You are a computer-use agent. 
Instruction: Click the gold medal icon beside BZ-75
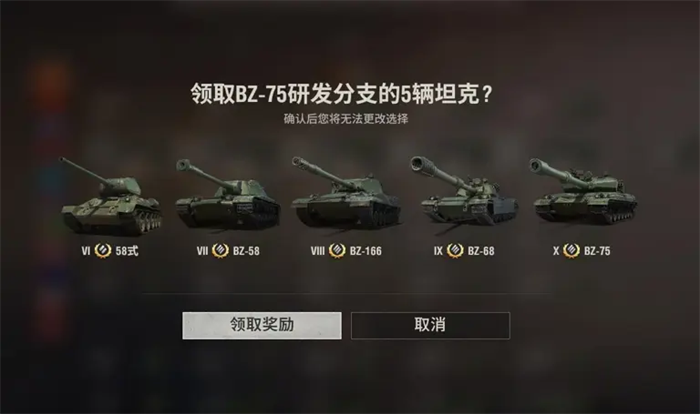pyautogui.click(x=571, y=251)
